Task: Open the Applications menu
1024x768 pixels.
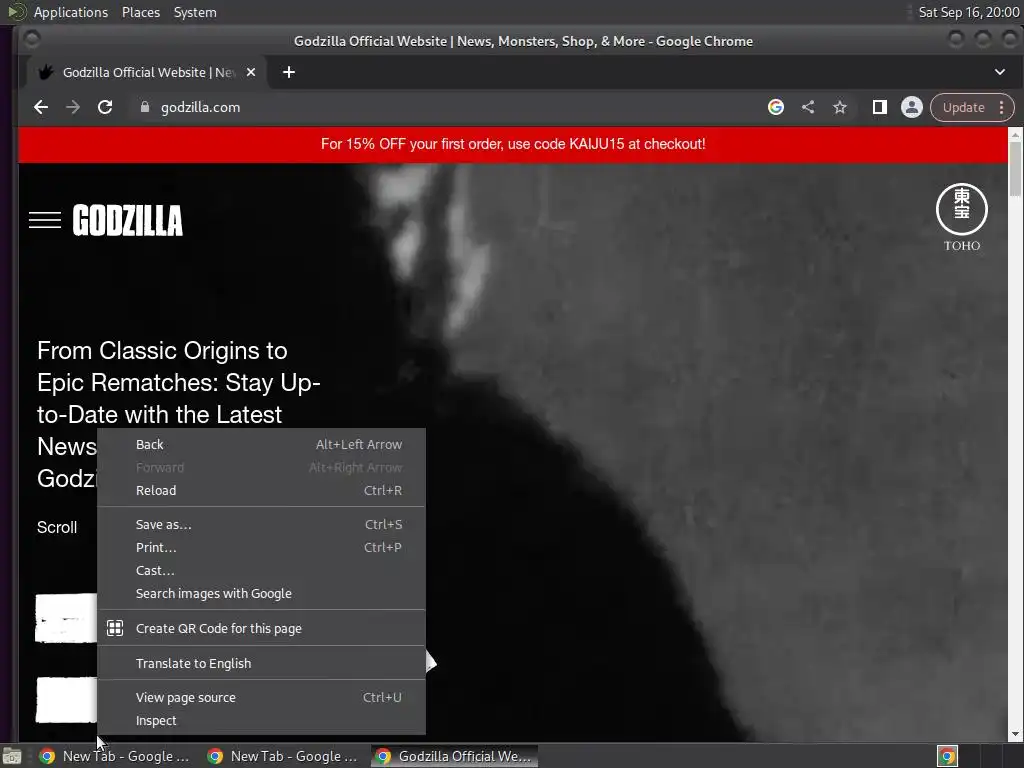Action: click(x=71, y=12)
